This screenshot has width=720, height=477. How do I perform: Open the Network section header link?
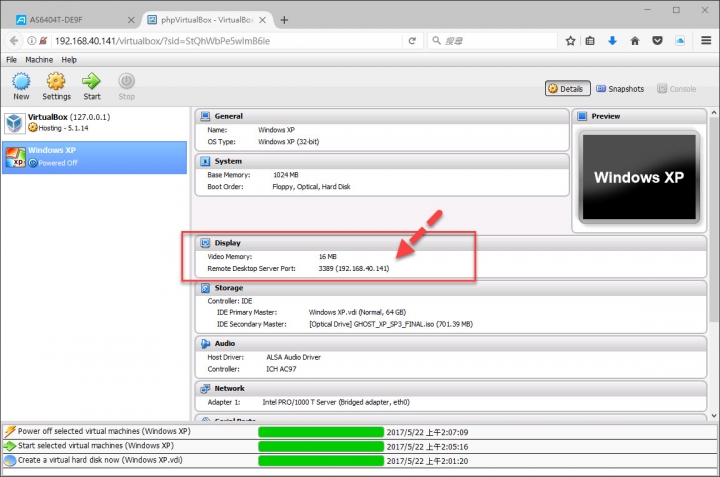pos(229,388)
